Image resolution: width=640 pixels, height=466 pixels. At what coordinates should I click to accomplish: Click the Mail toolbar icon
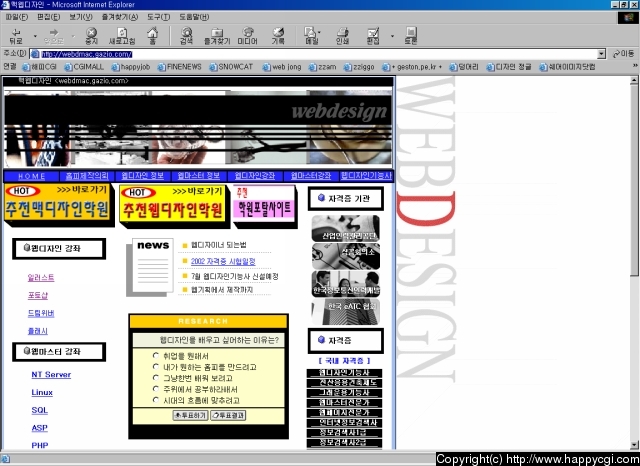point(311,36)
